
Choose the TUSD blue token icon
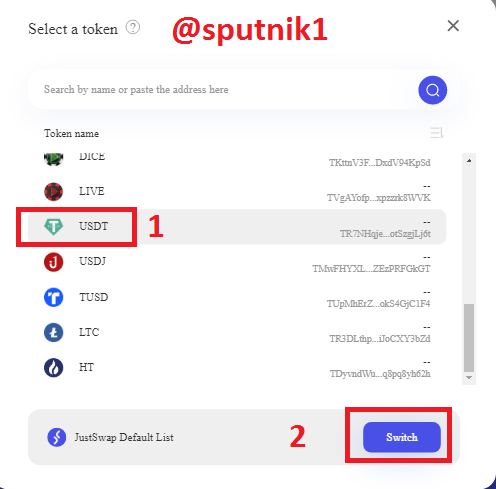click(53, 297)
